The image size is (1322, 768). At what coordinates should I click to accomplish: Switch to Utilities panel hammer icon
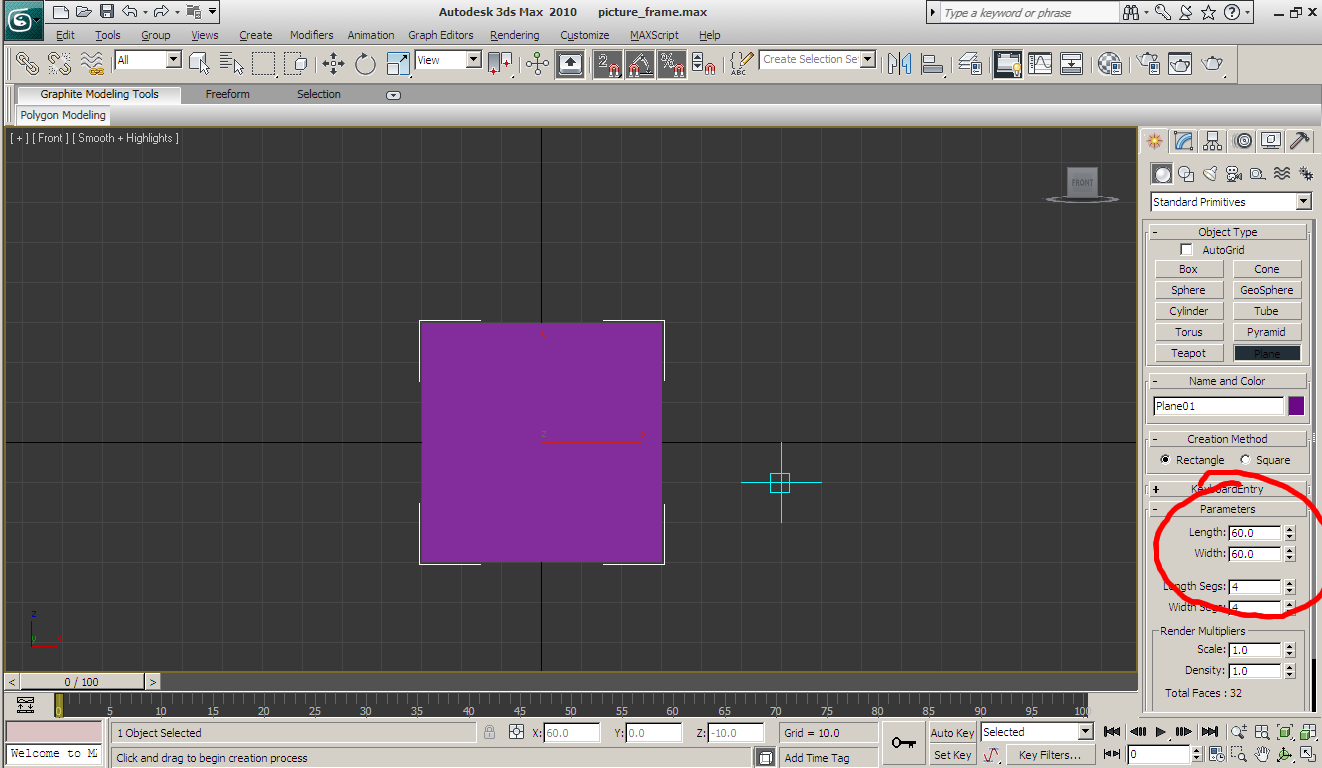click(x=1299, y=141)
